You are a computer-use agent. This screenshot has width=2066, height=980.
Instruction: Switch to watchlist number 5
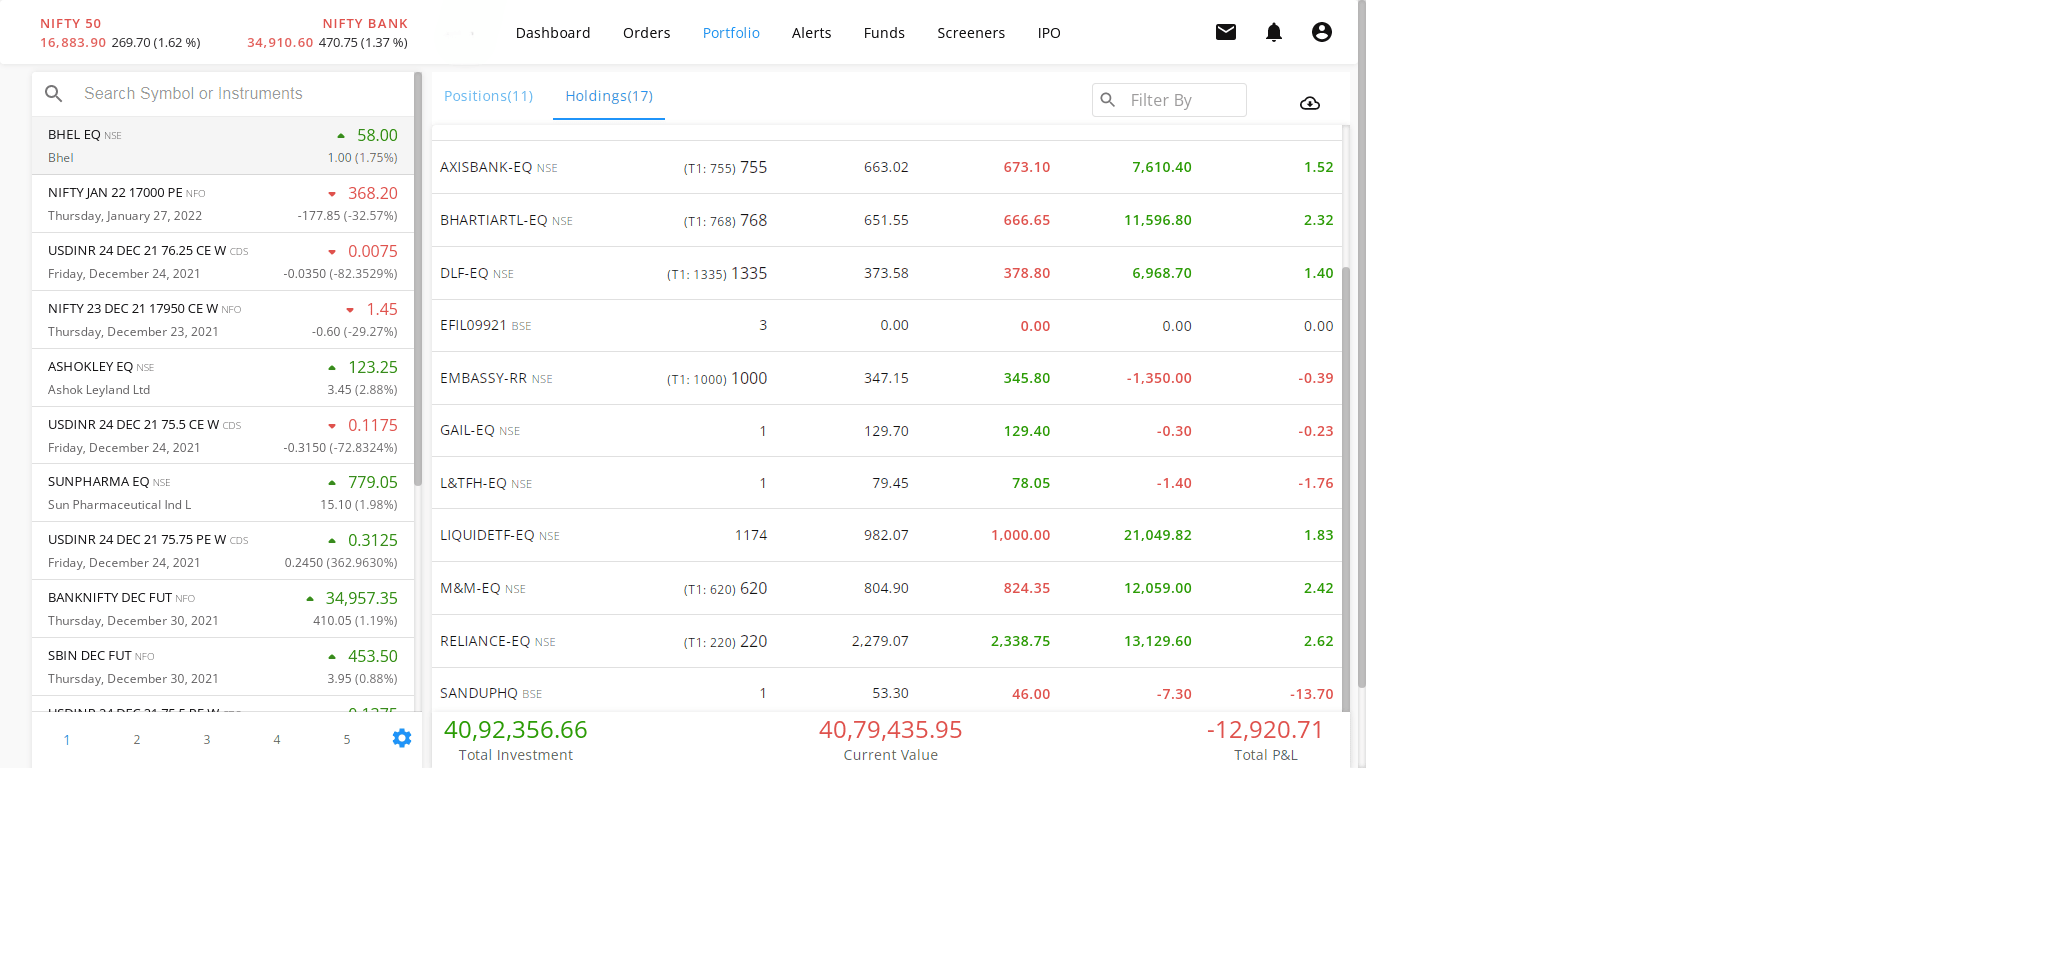[347, 740]
